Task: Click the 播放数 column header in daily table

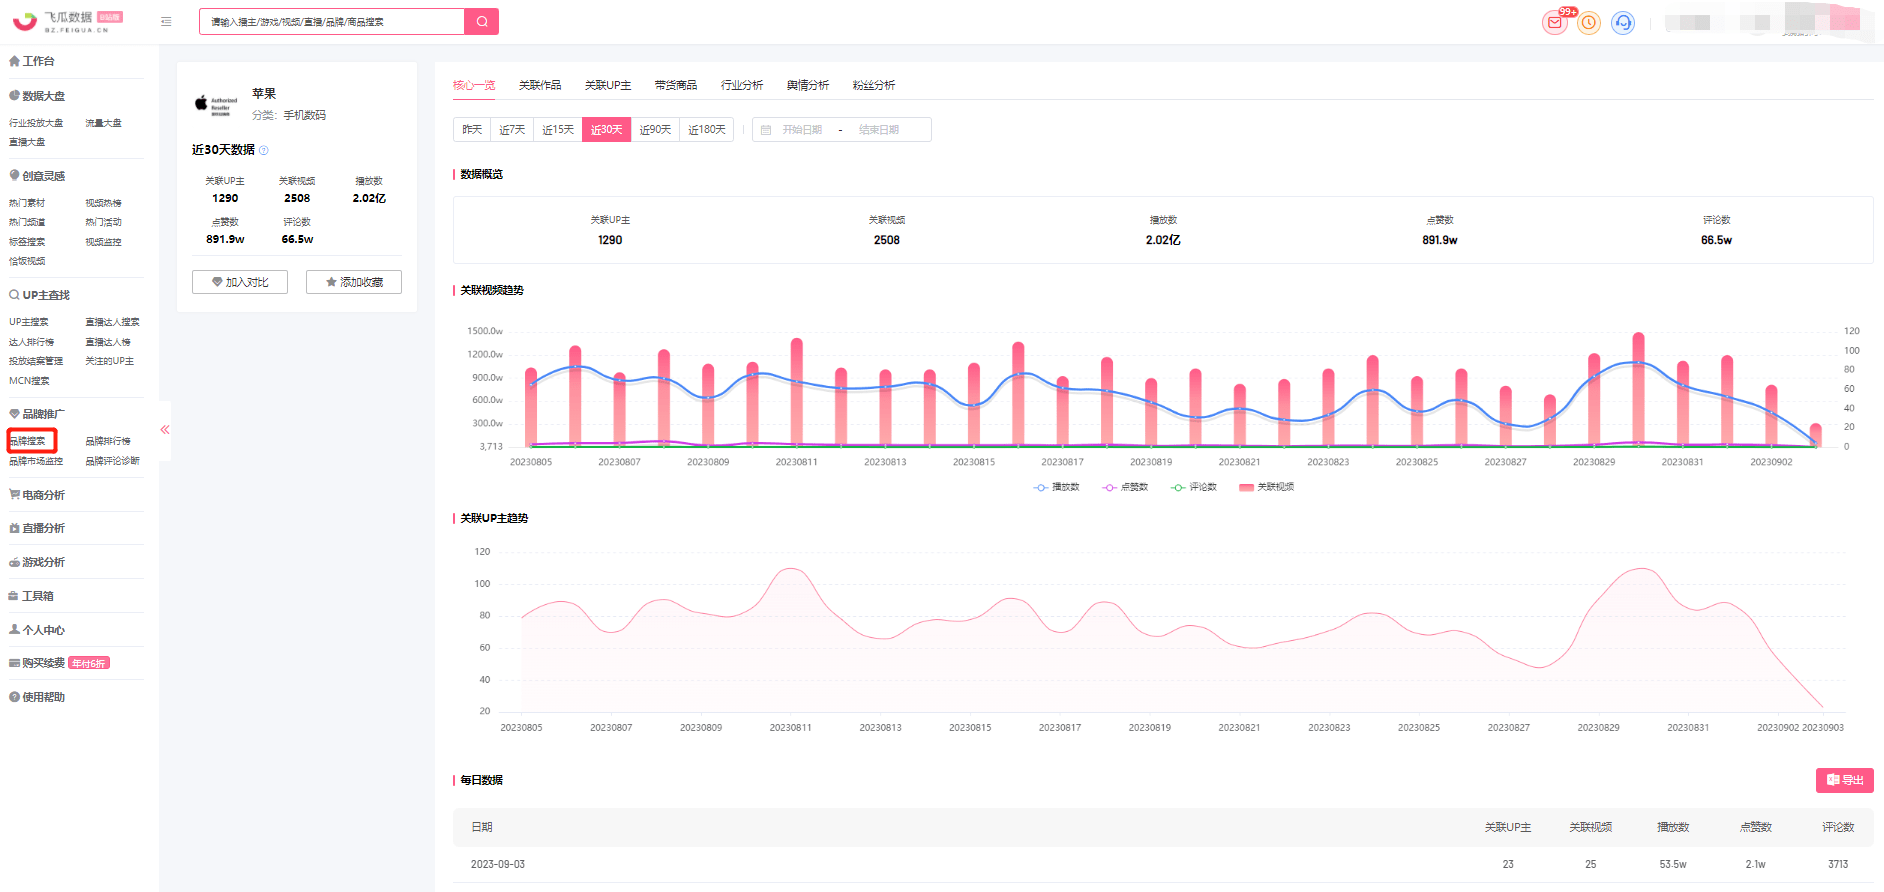Action: coord(1673,827)
